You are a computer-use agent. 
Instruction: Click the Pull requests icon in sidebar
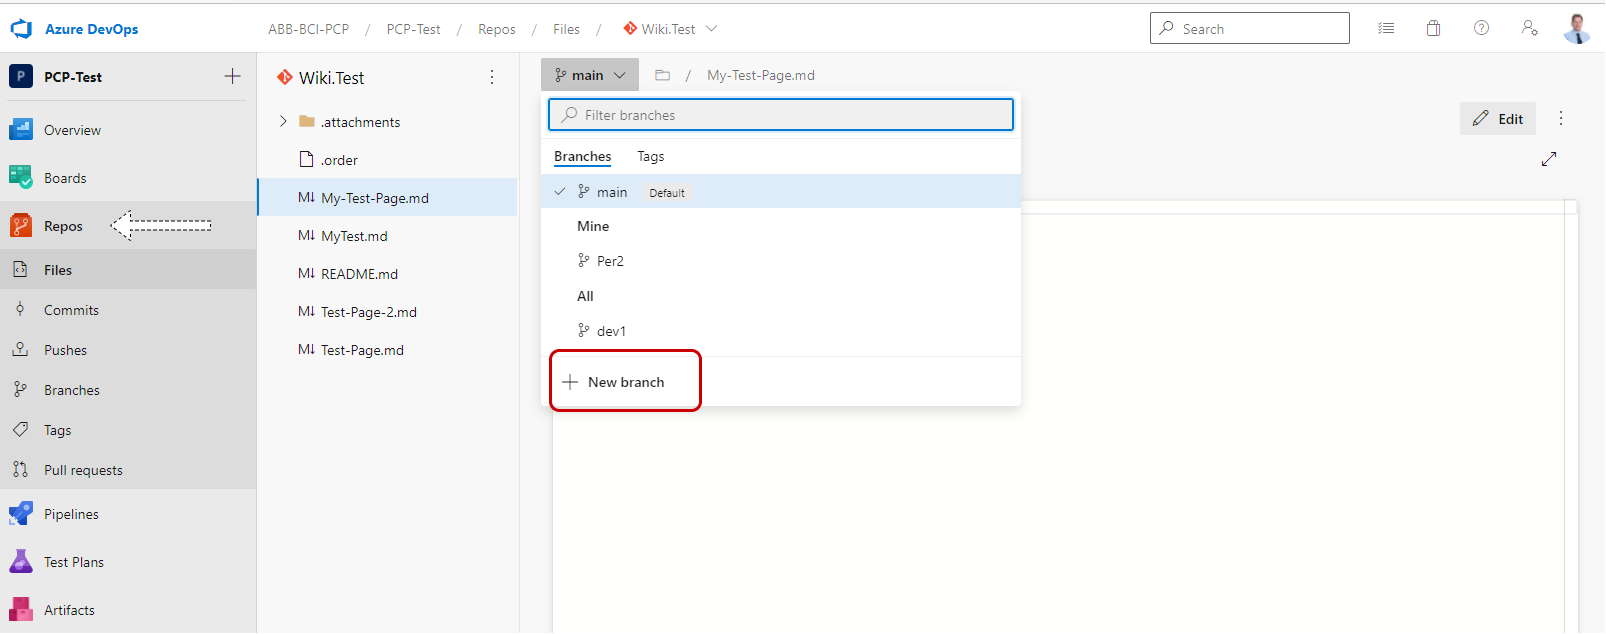coord(20,470)
